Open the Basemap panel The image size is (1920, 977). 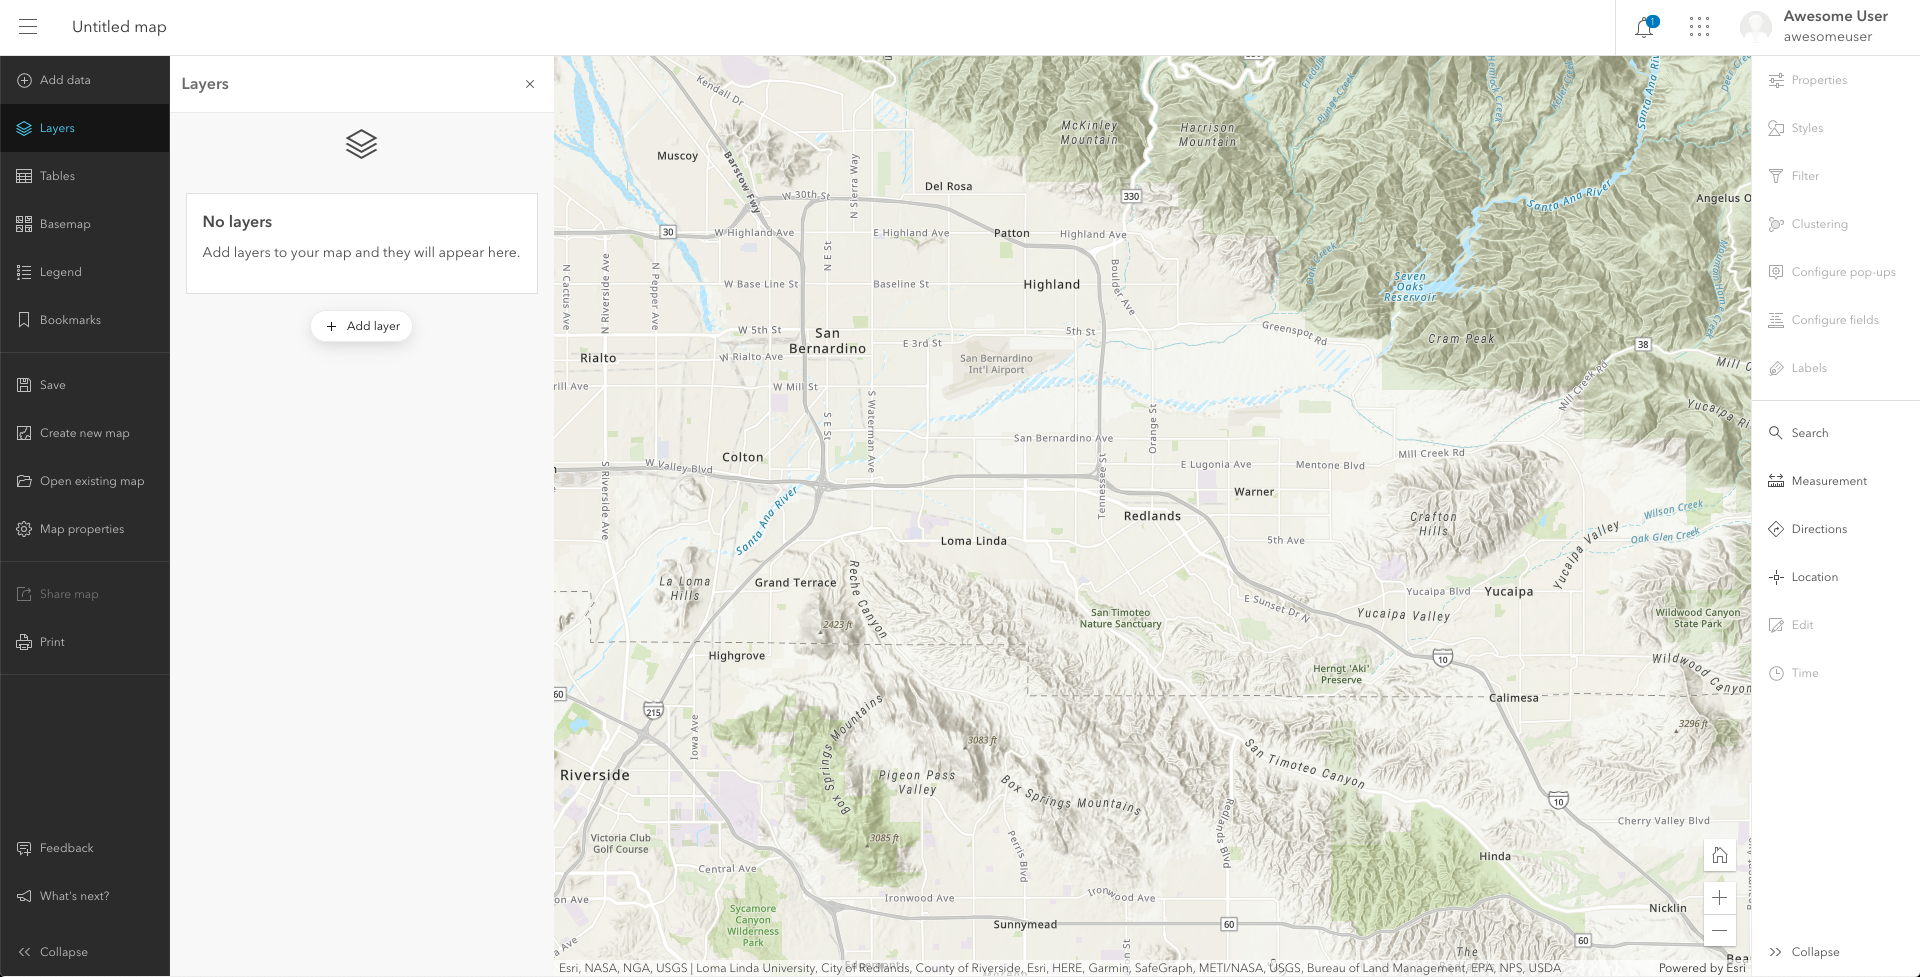(x=65, y=223)
